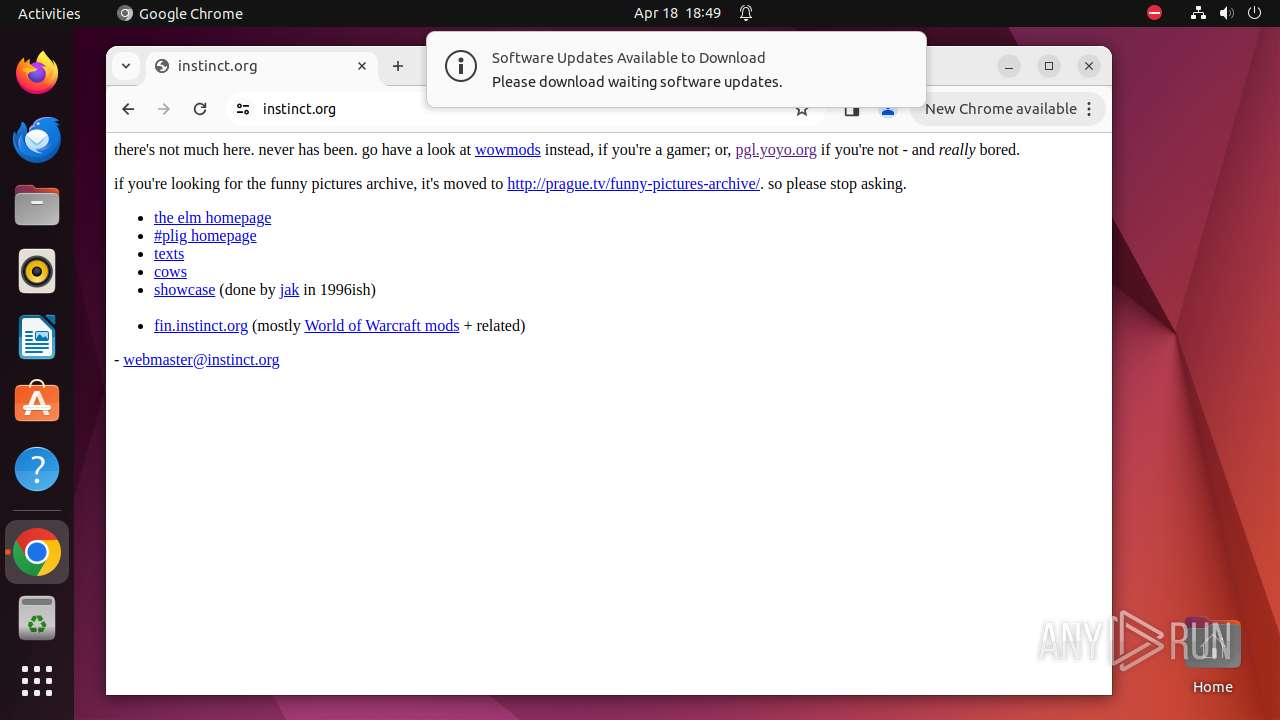Open Rhythmbox music player in dock
This screenshot has height=720, width=1280.
click(x=37, y=271)
